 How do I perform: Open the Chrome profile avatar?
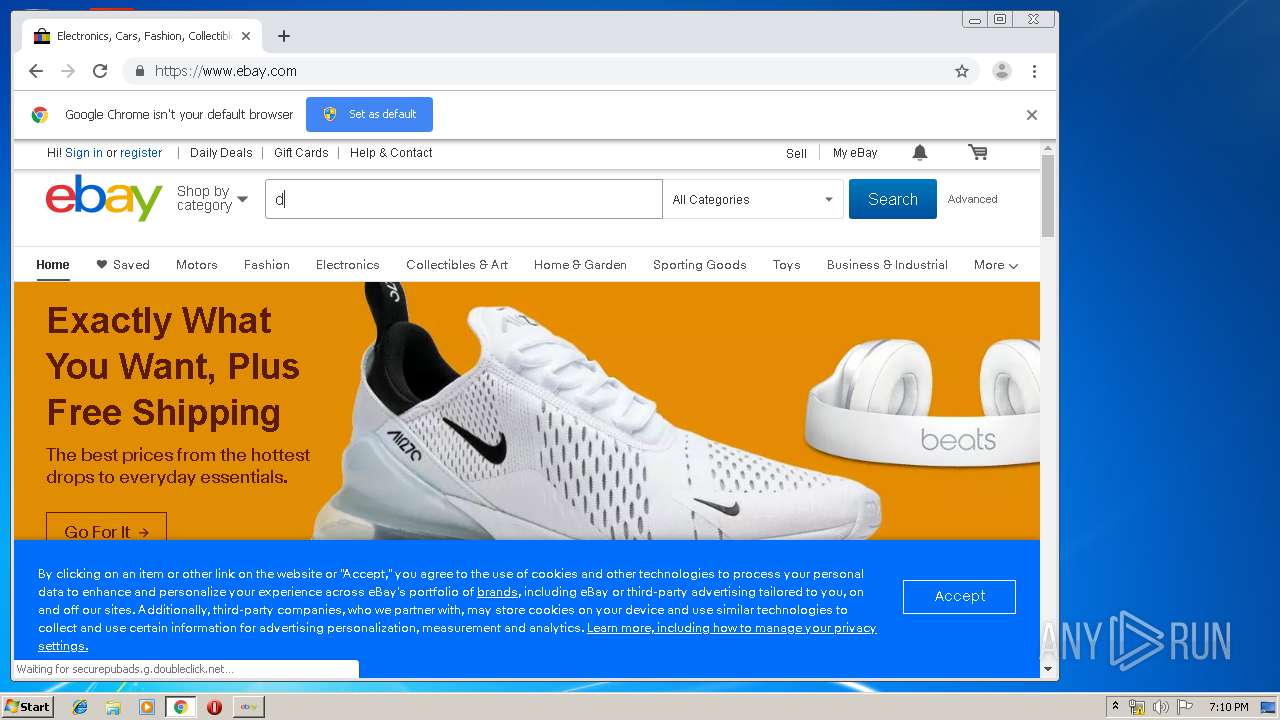click(1001, 71)
